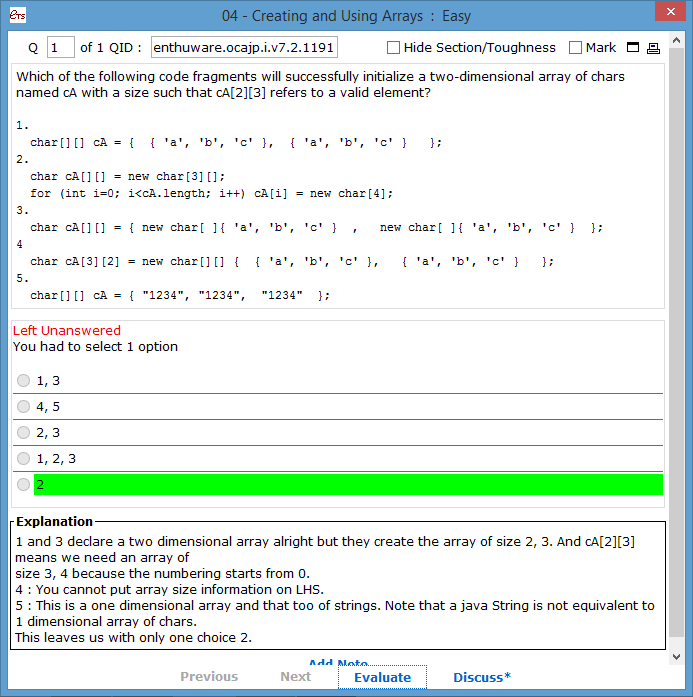693x697 pixels.
Task: Select answer option "4, 5"
Action: (24, 407)
